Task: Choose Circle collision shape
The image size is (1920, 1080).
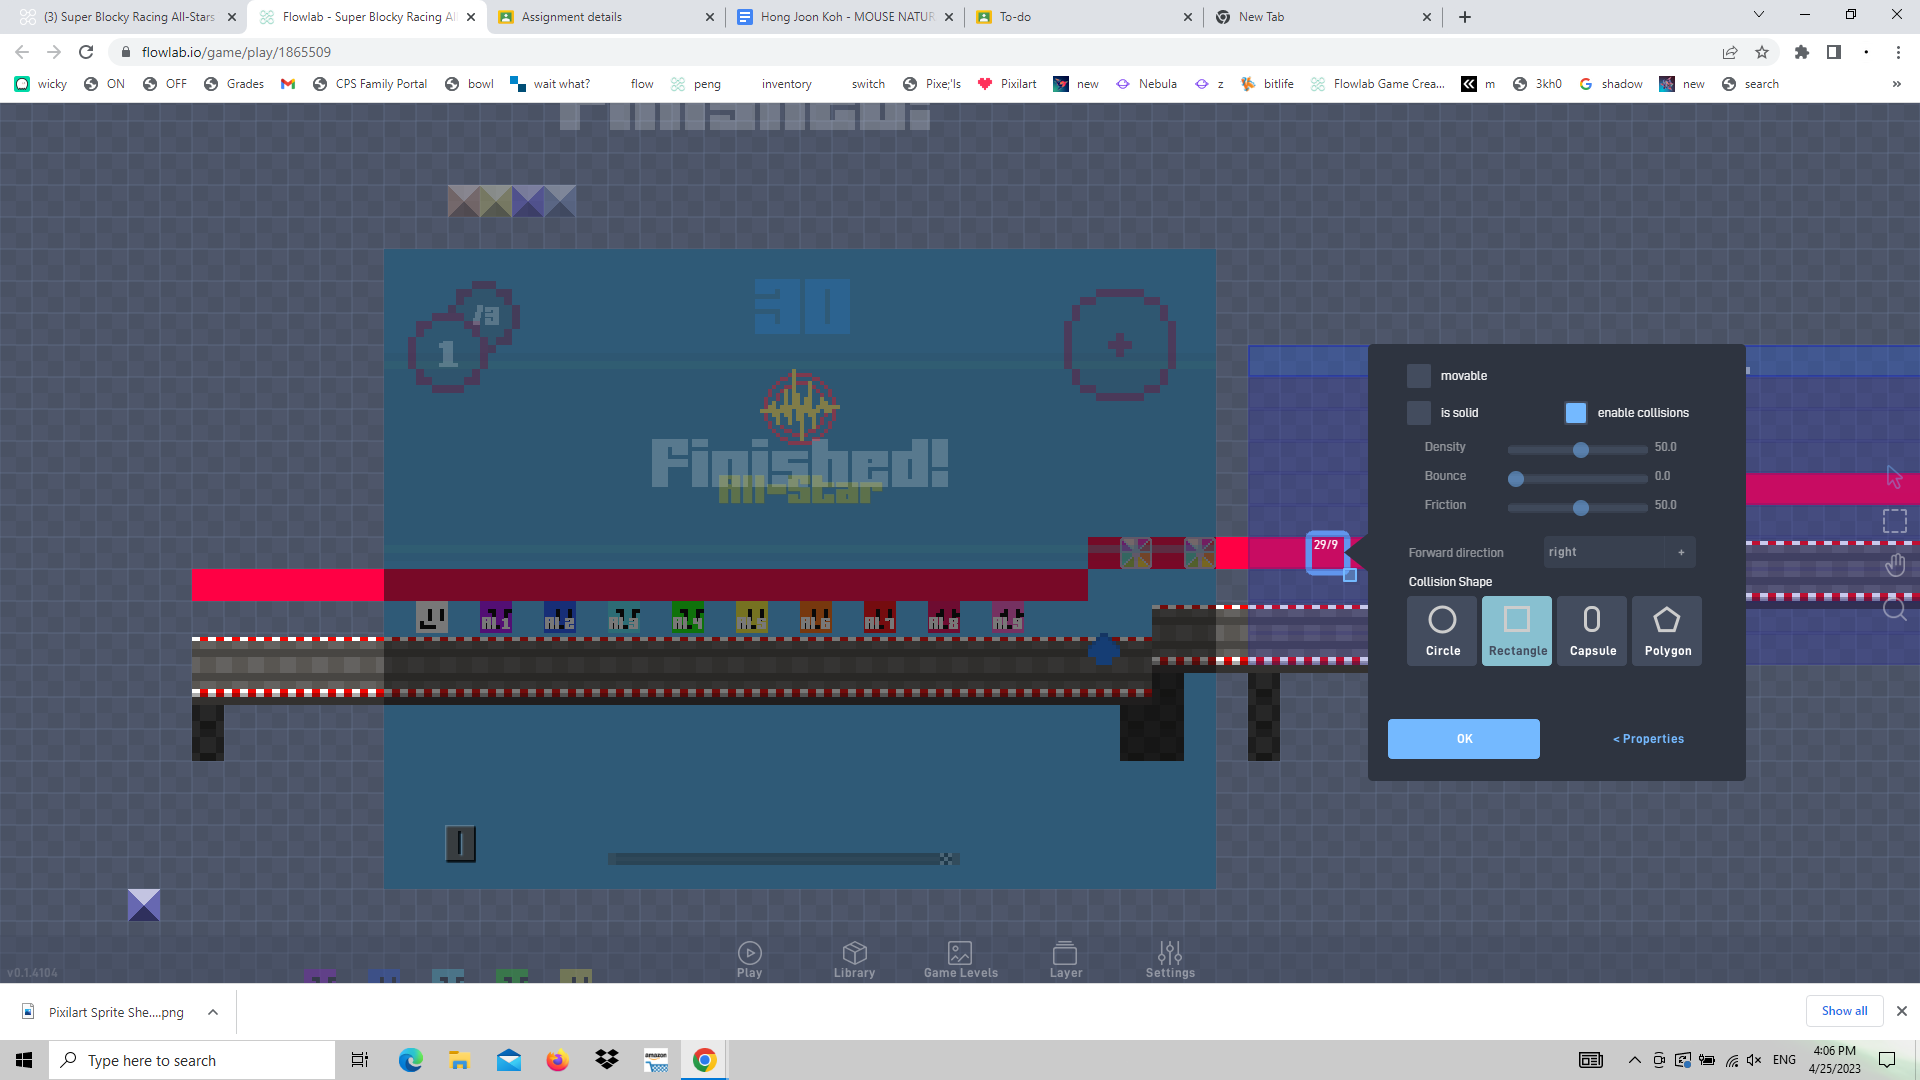Action: [x=1442, y=631]
